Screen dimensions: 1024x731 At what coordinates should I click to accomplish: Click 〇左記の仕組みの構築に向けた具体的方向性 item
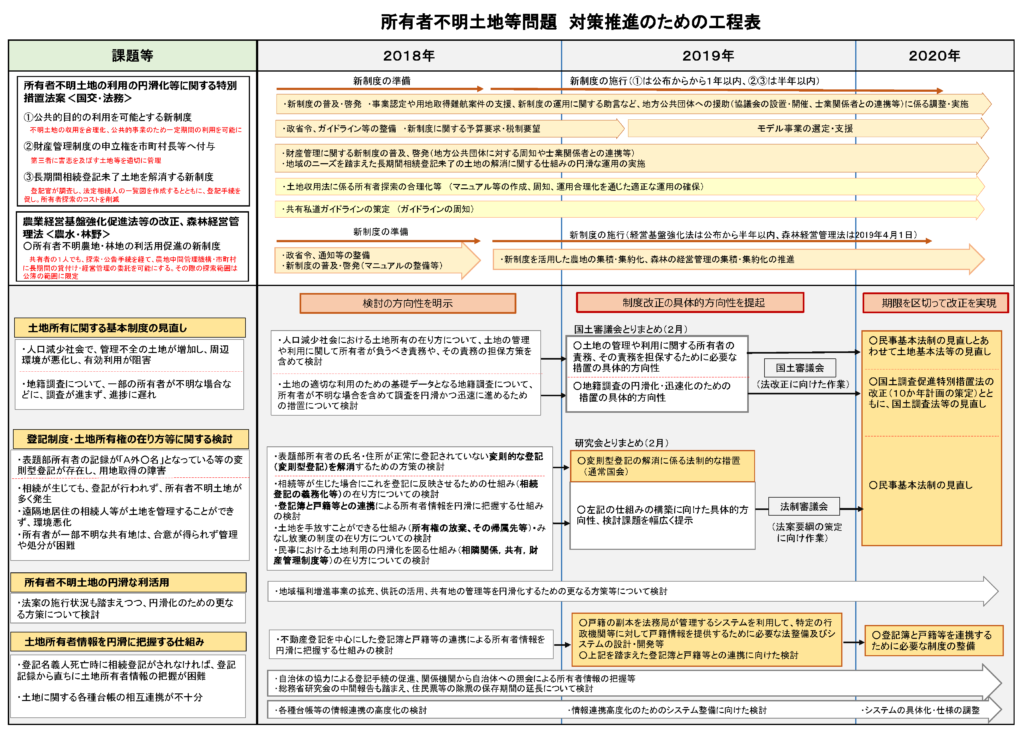click(x=662, y=515)
